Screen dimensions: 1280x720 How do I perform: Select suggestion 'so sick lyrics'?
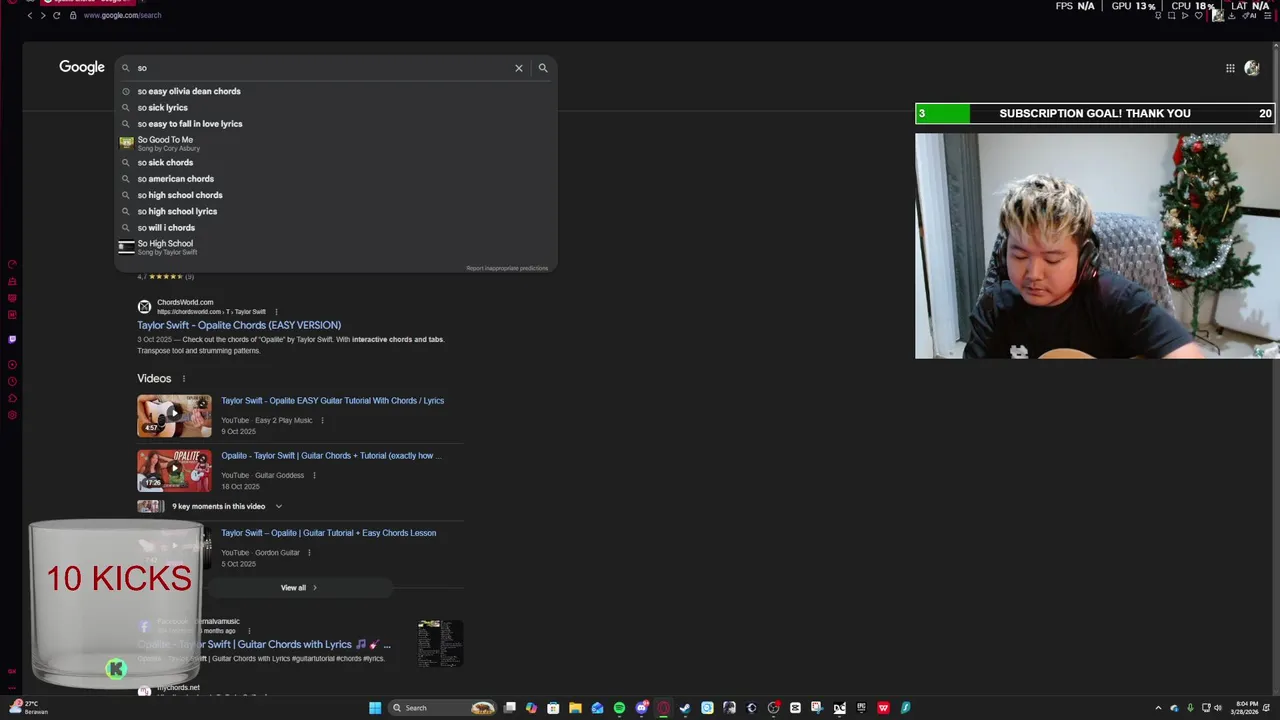(335, 107)
